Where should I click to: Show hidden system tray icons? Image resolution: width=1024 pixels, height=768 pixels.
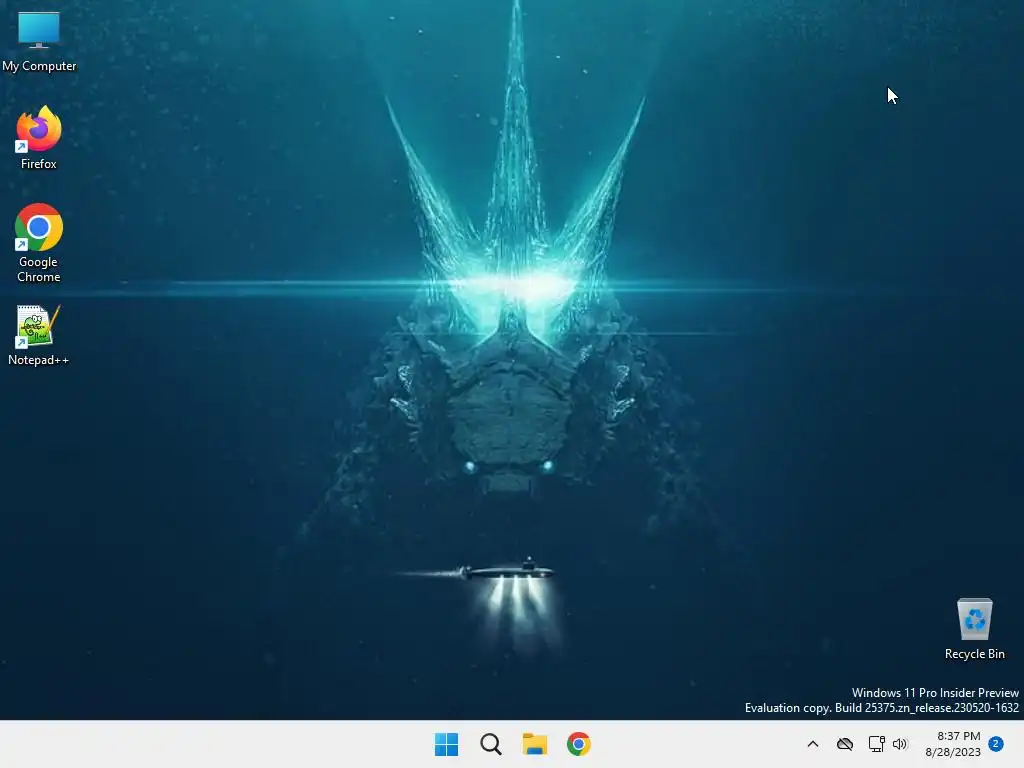(x=813, y=744)
